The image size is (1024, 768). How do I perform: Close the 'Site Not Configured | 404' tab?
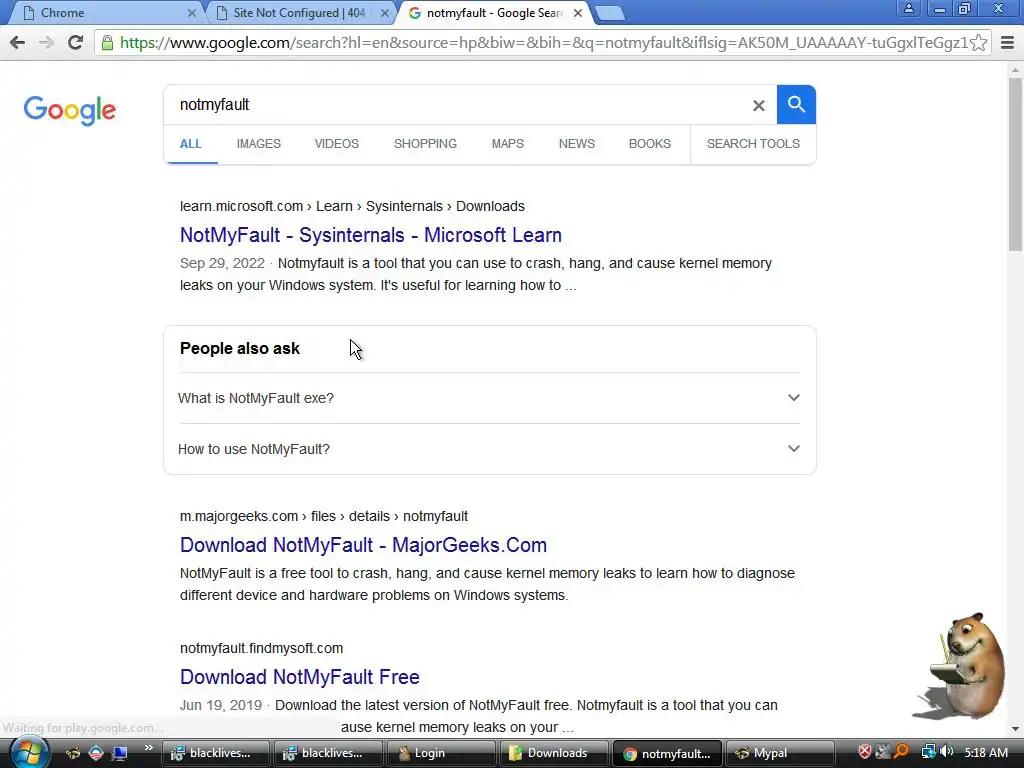[x=385, y=12]
